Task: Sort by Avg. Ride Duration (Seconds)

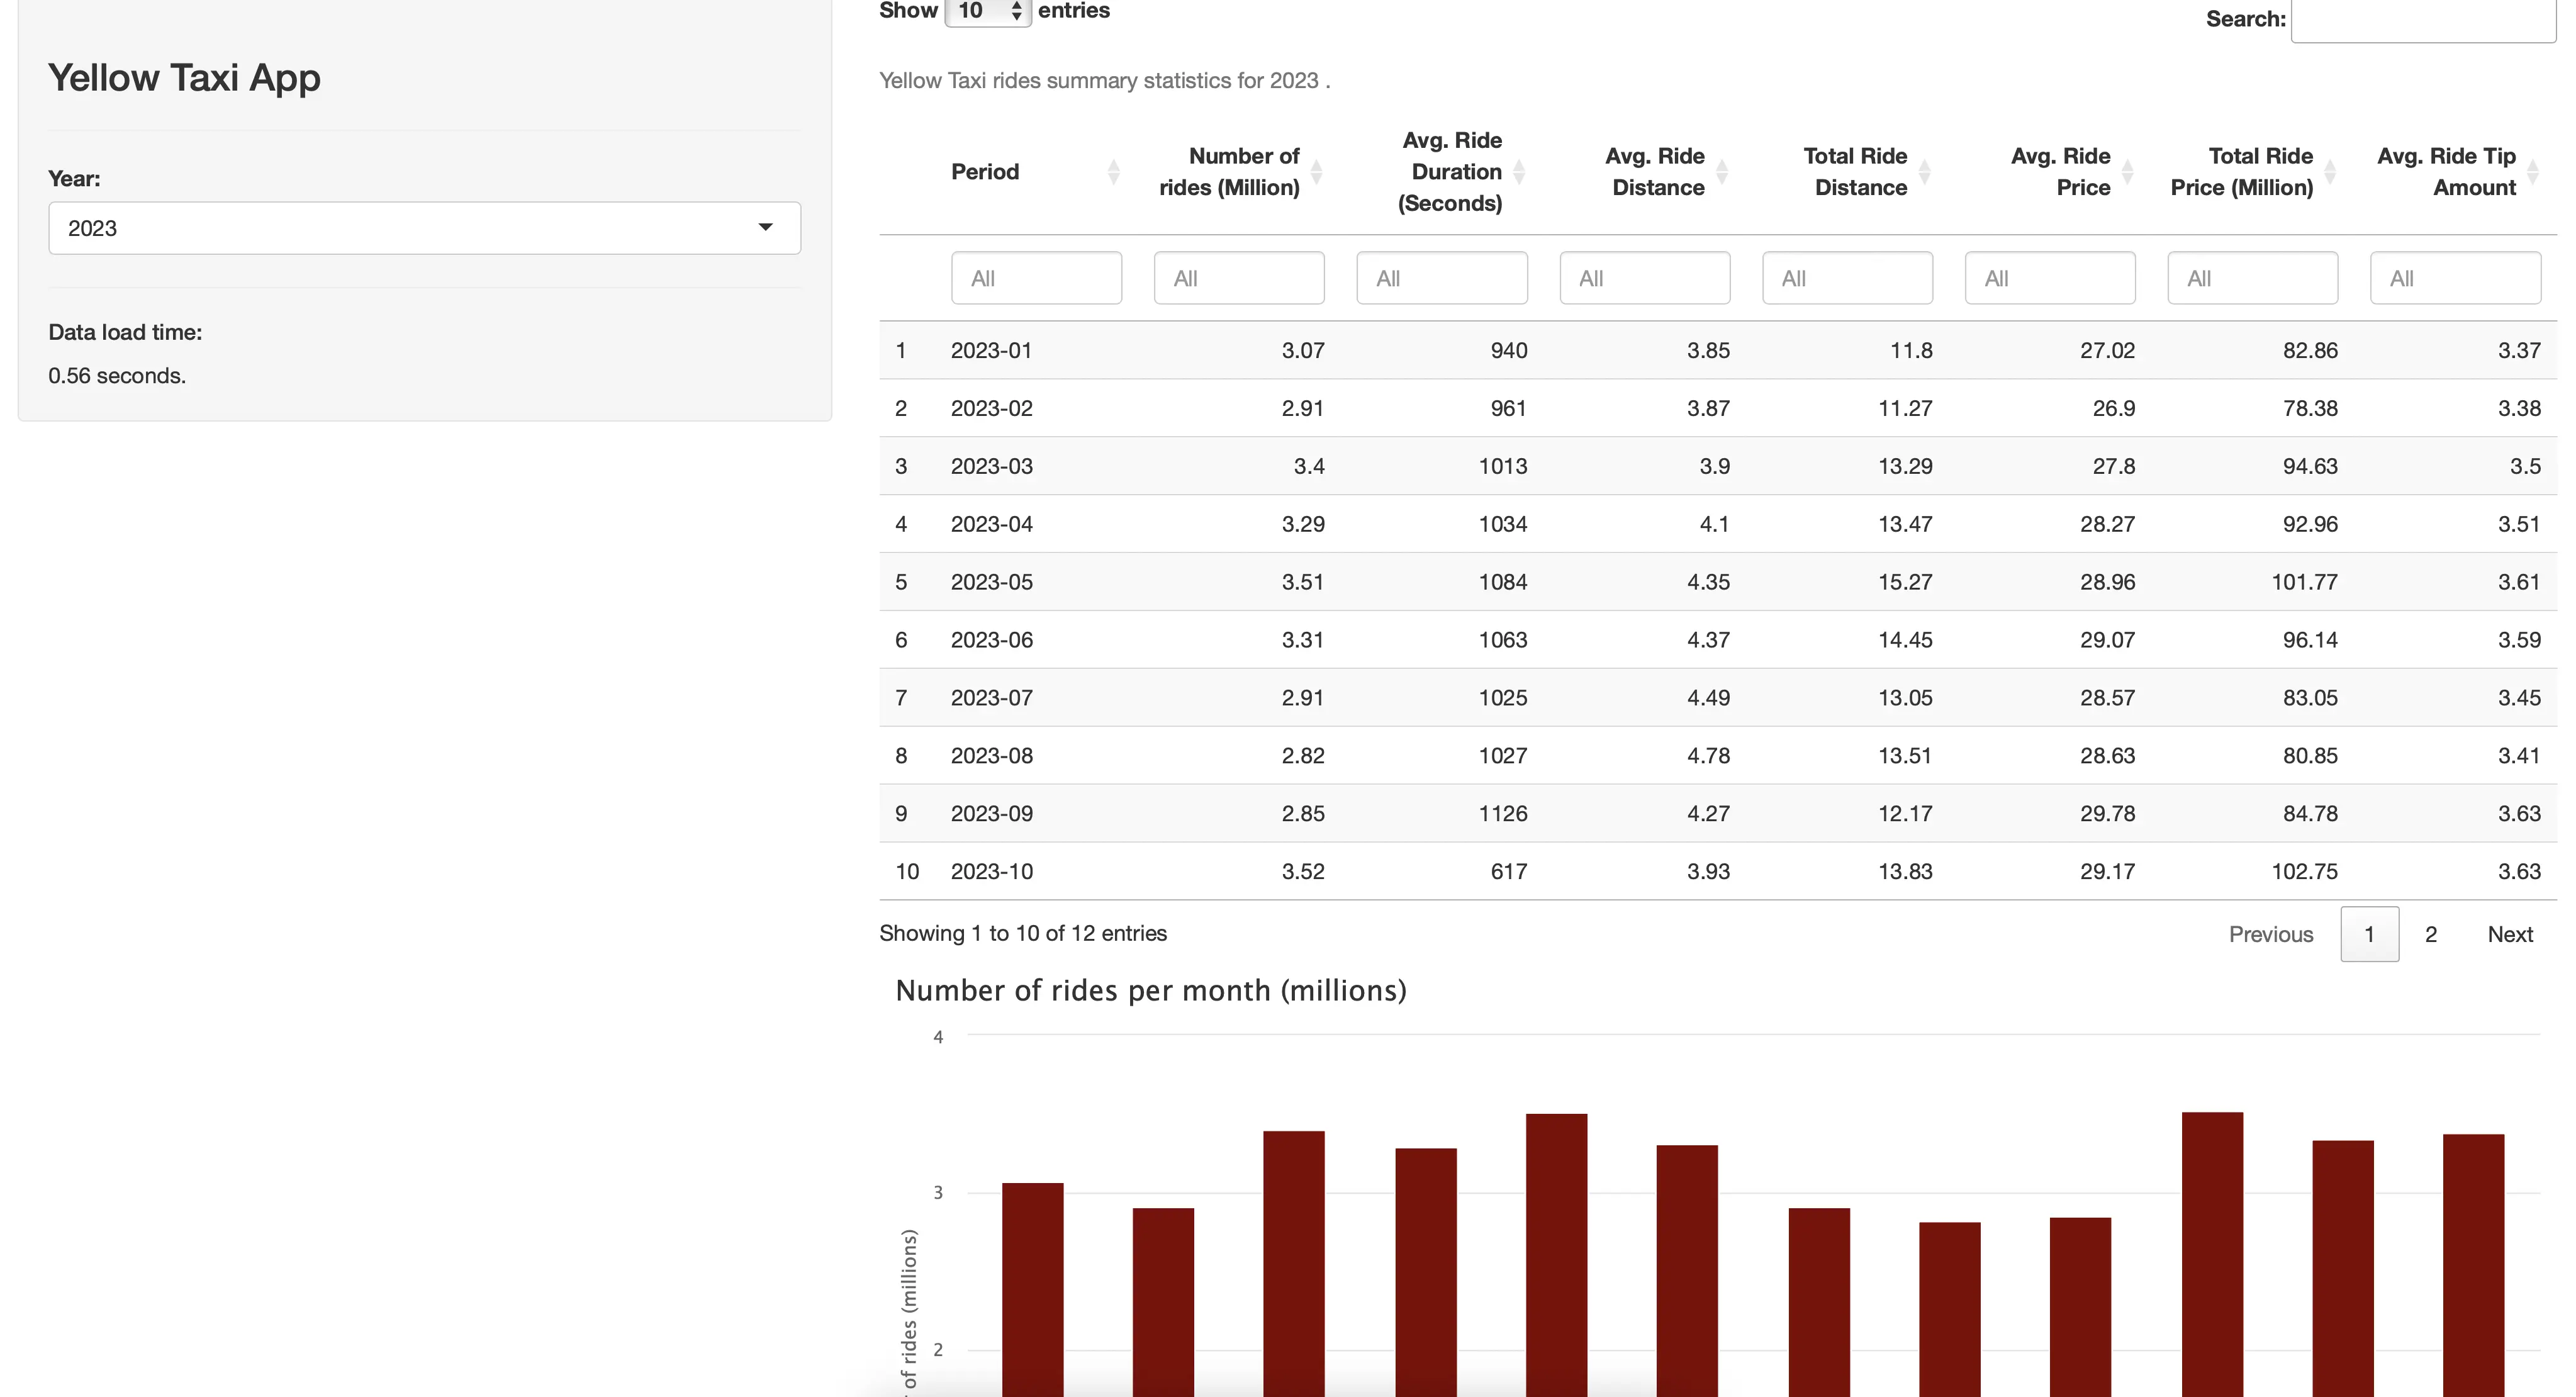Action: click(1442, 172)
